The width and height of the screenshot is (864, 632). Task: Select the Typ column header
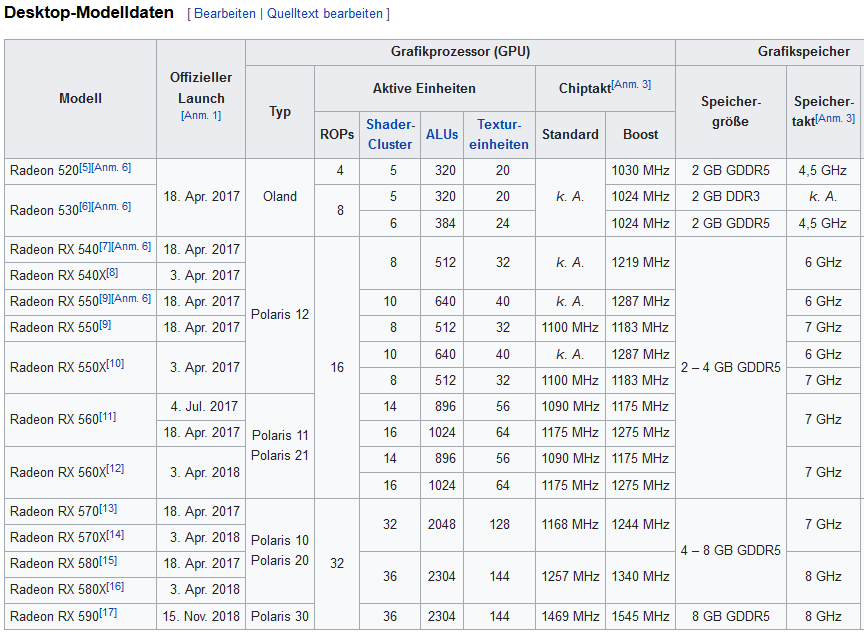pos(280,112)
